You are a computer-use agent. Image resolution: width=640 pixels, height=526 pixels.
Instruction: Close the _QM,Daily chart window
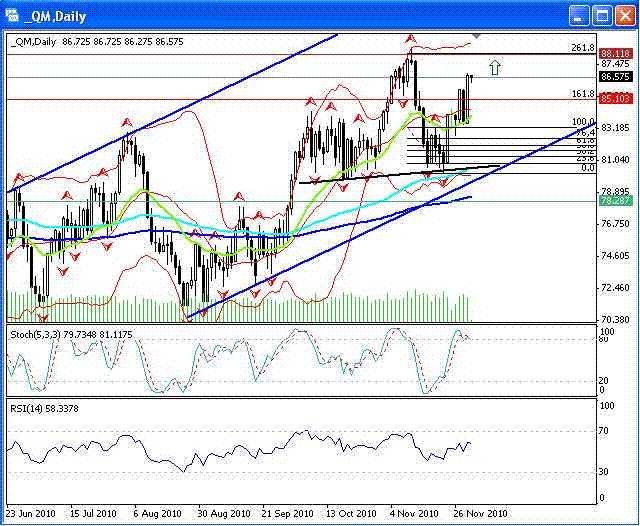pyautogui.click(x=625, y=16)
